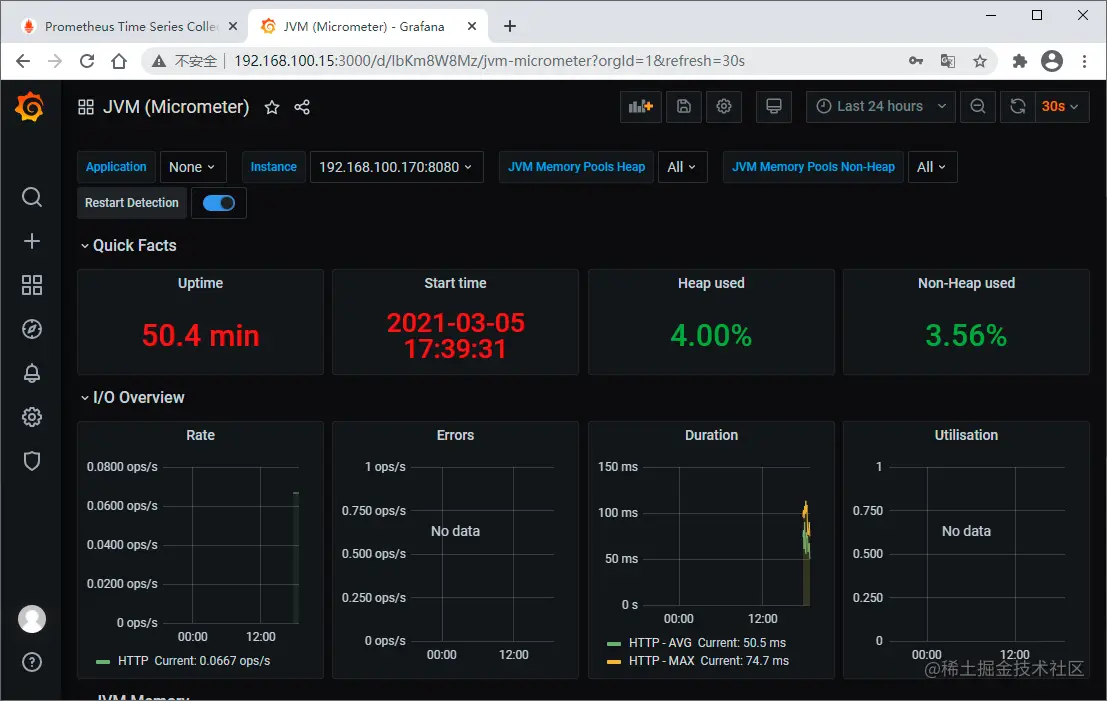This screenshot has width=1107, height=701.
Task: Click the Add panel icon
Action: 640,107
